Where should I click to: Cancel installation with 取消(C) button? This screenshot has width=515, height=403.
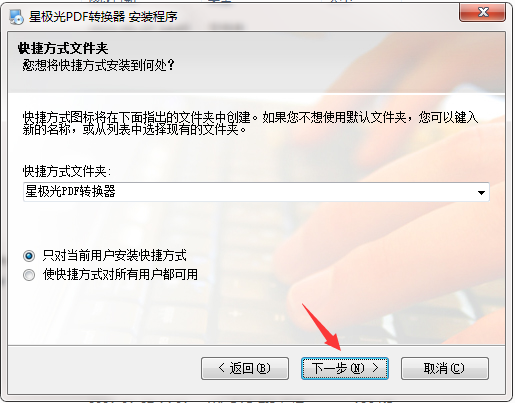(445, 368)
